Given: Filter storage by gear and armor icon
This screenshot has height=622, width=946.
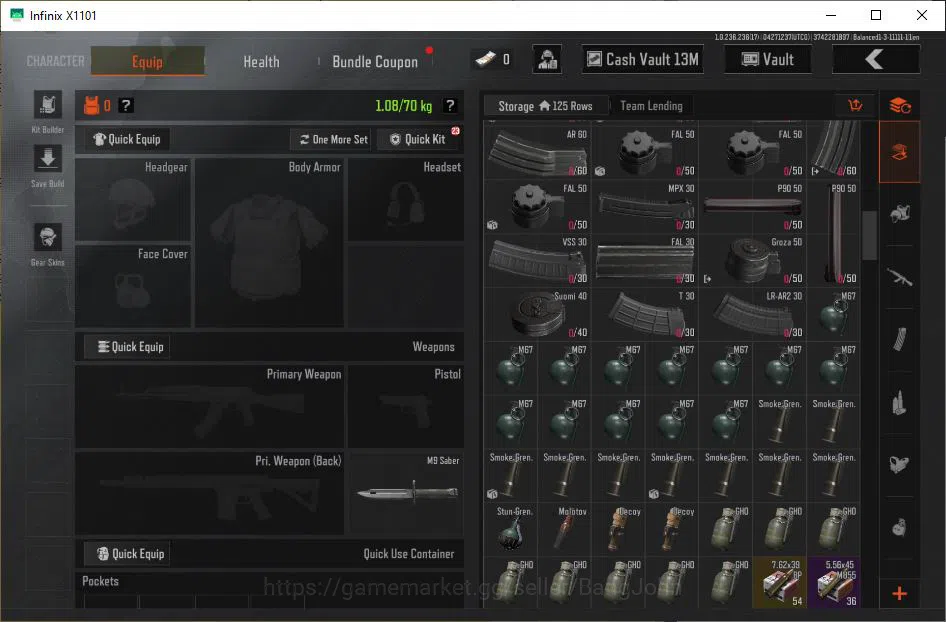Looking at the screenshot, I should coord(900,214).
